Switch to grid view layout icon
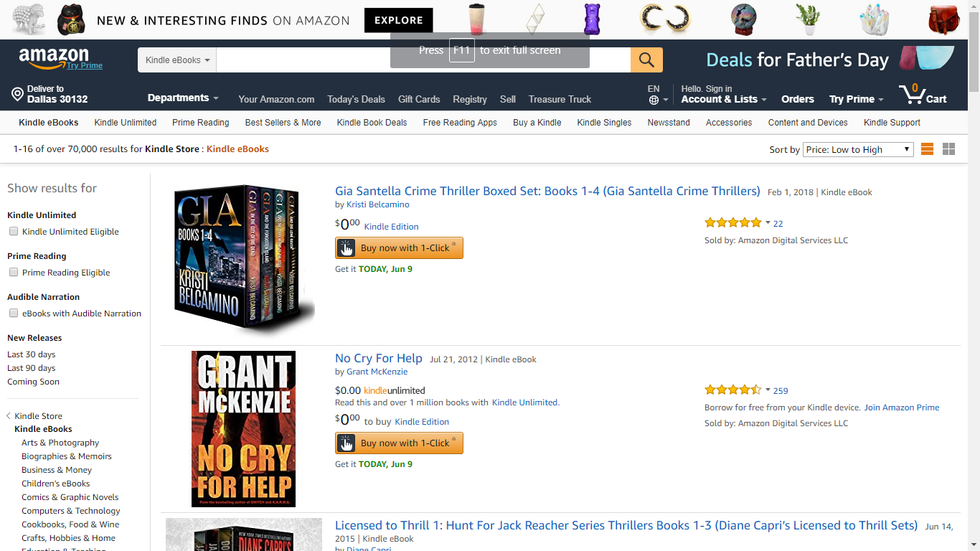Viewport: 980px width, 551px height. click(949, 150)
